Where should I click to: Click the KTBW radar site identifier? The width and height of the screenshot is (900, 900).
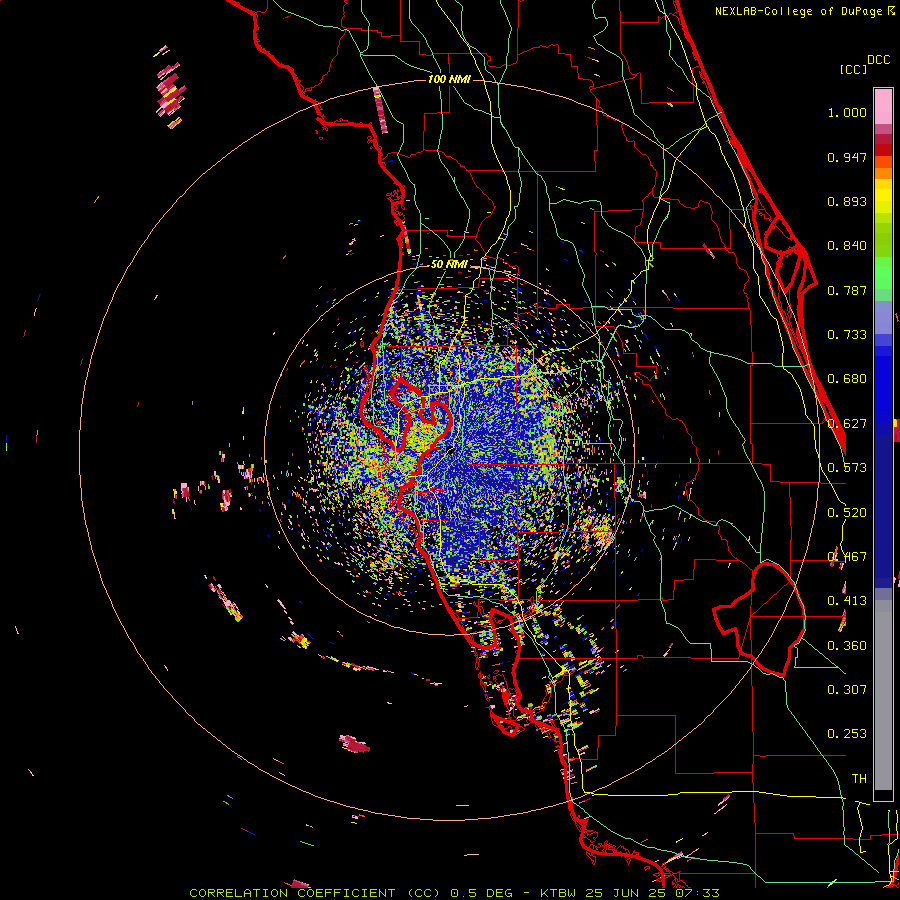(557, 893)
